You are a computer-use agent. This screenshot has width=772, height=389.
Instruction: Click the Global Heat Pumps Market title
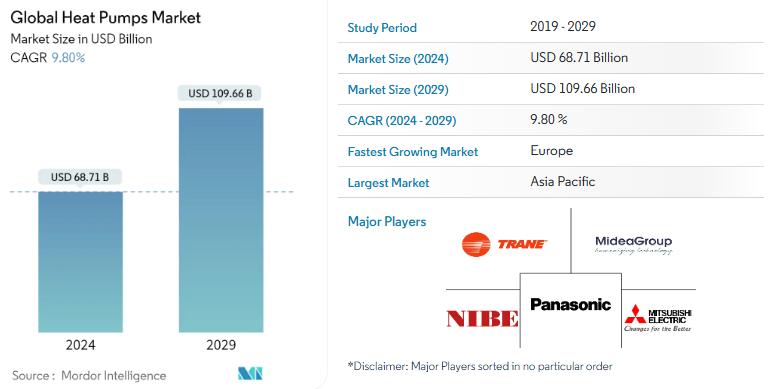pos(105,18)
